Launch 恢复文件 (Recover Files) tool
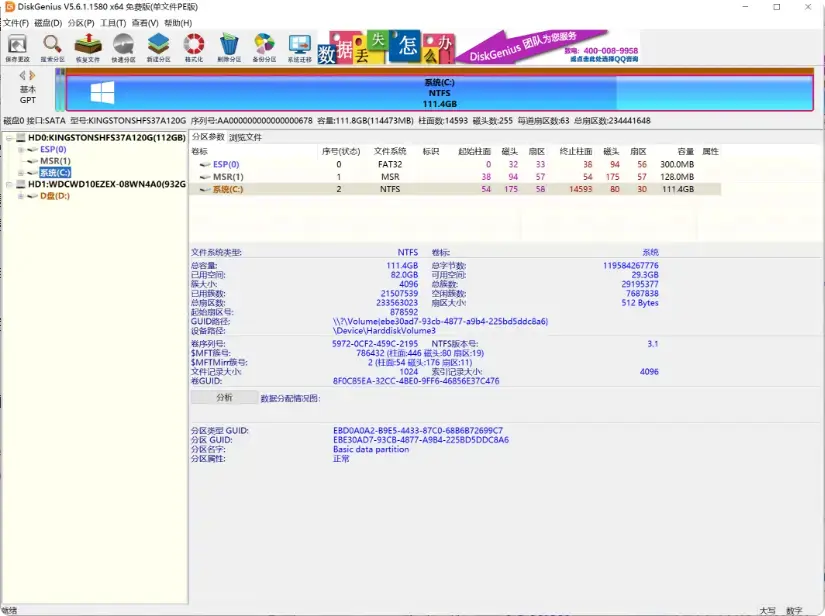825x616 pixels. 88,45
